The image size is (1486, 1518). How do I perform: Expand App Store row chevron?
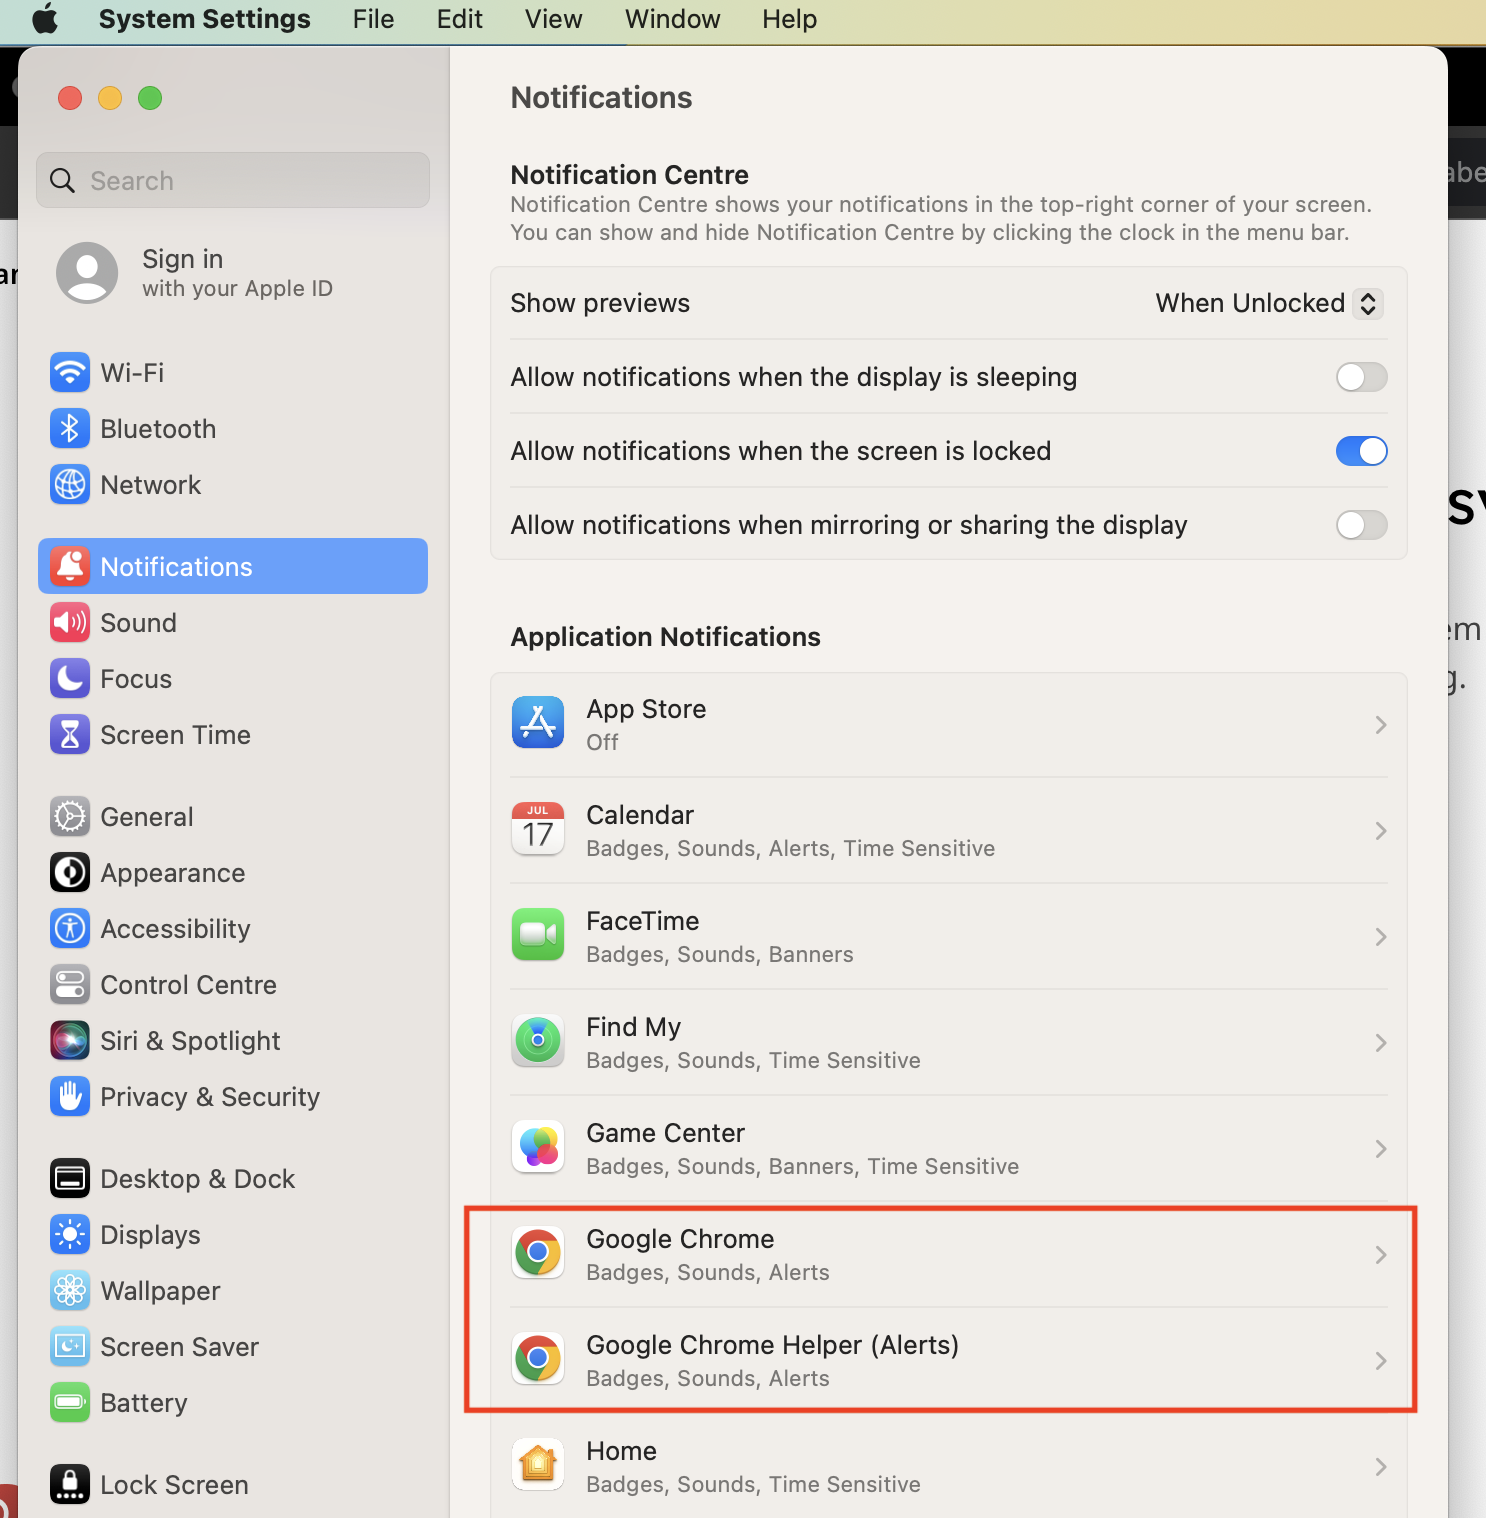(1381, 725)
